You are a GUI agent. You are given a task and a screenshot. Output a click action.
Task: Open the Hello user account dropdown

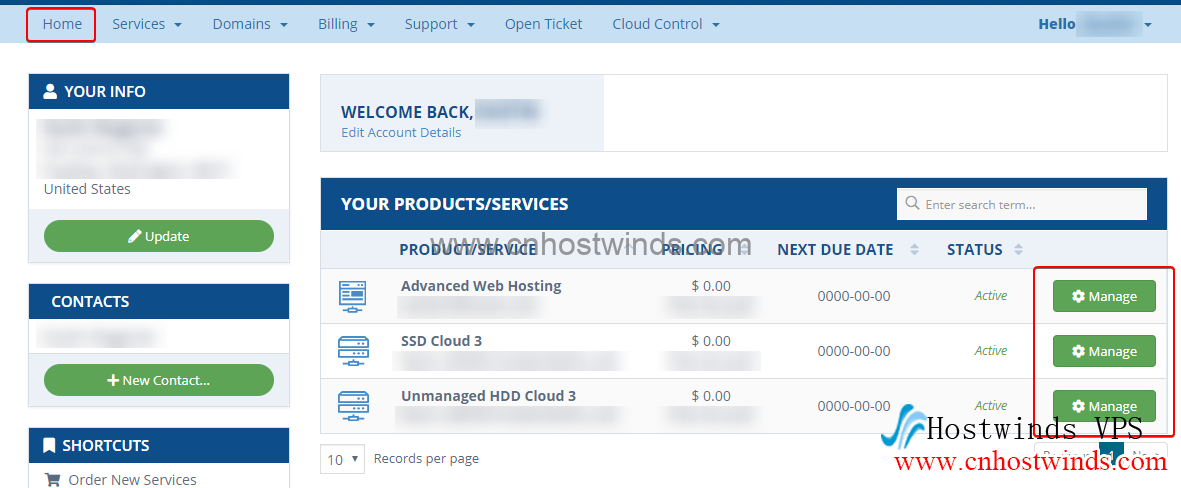click(1095, 24)
